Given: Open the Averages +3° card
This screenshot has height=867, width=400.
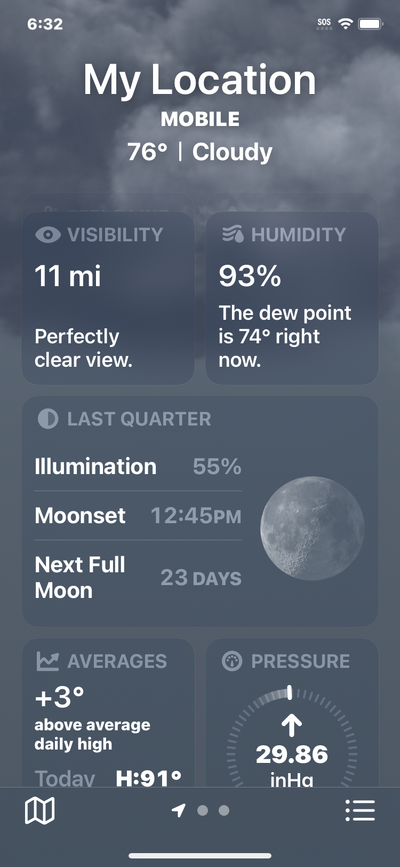Looking at the screenshot, I should click(108, 713).
